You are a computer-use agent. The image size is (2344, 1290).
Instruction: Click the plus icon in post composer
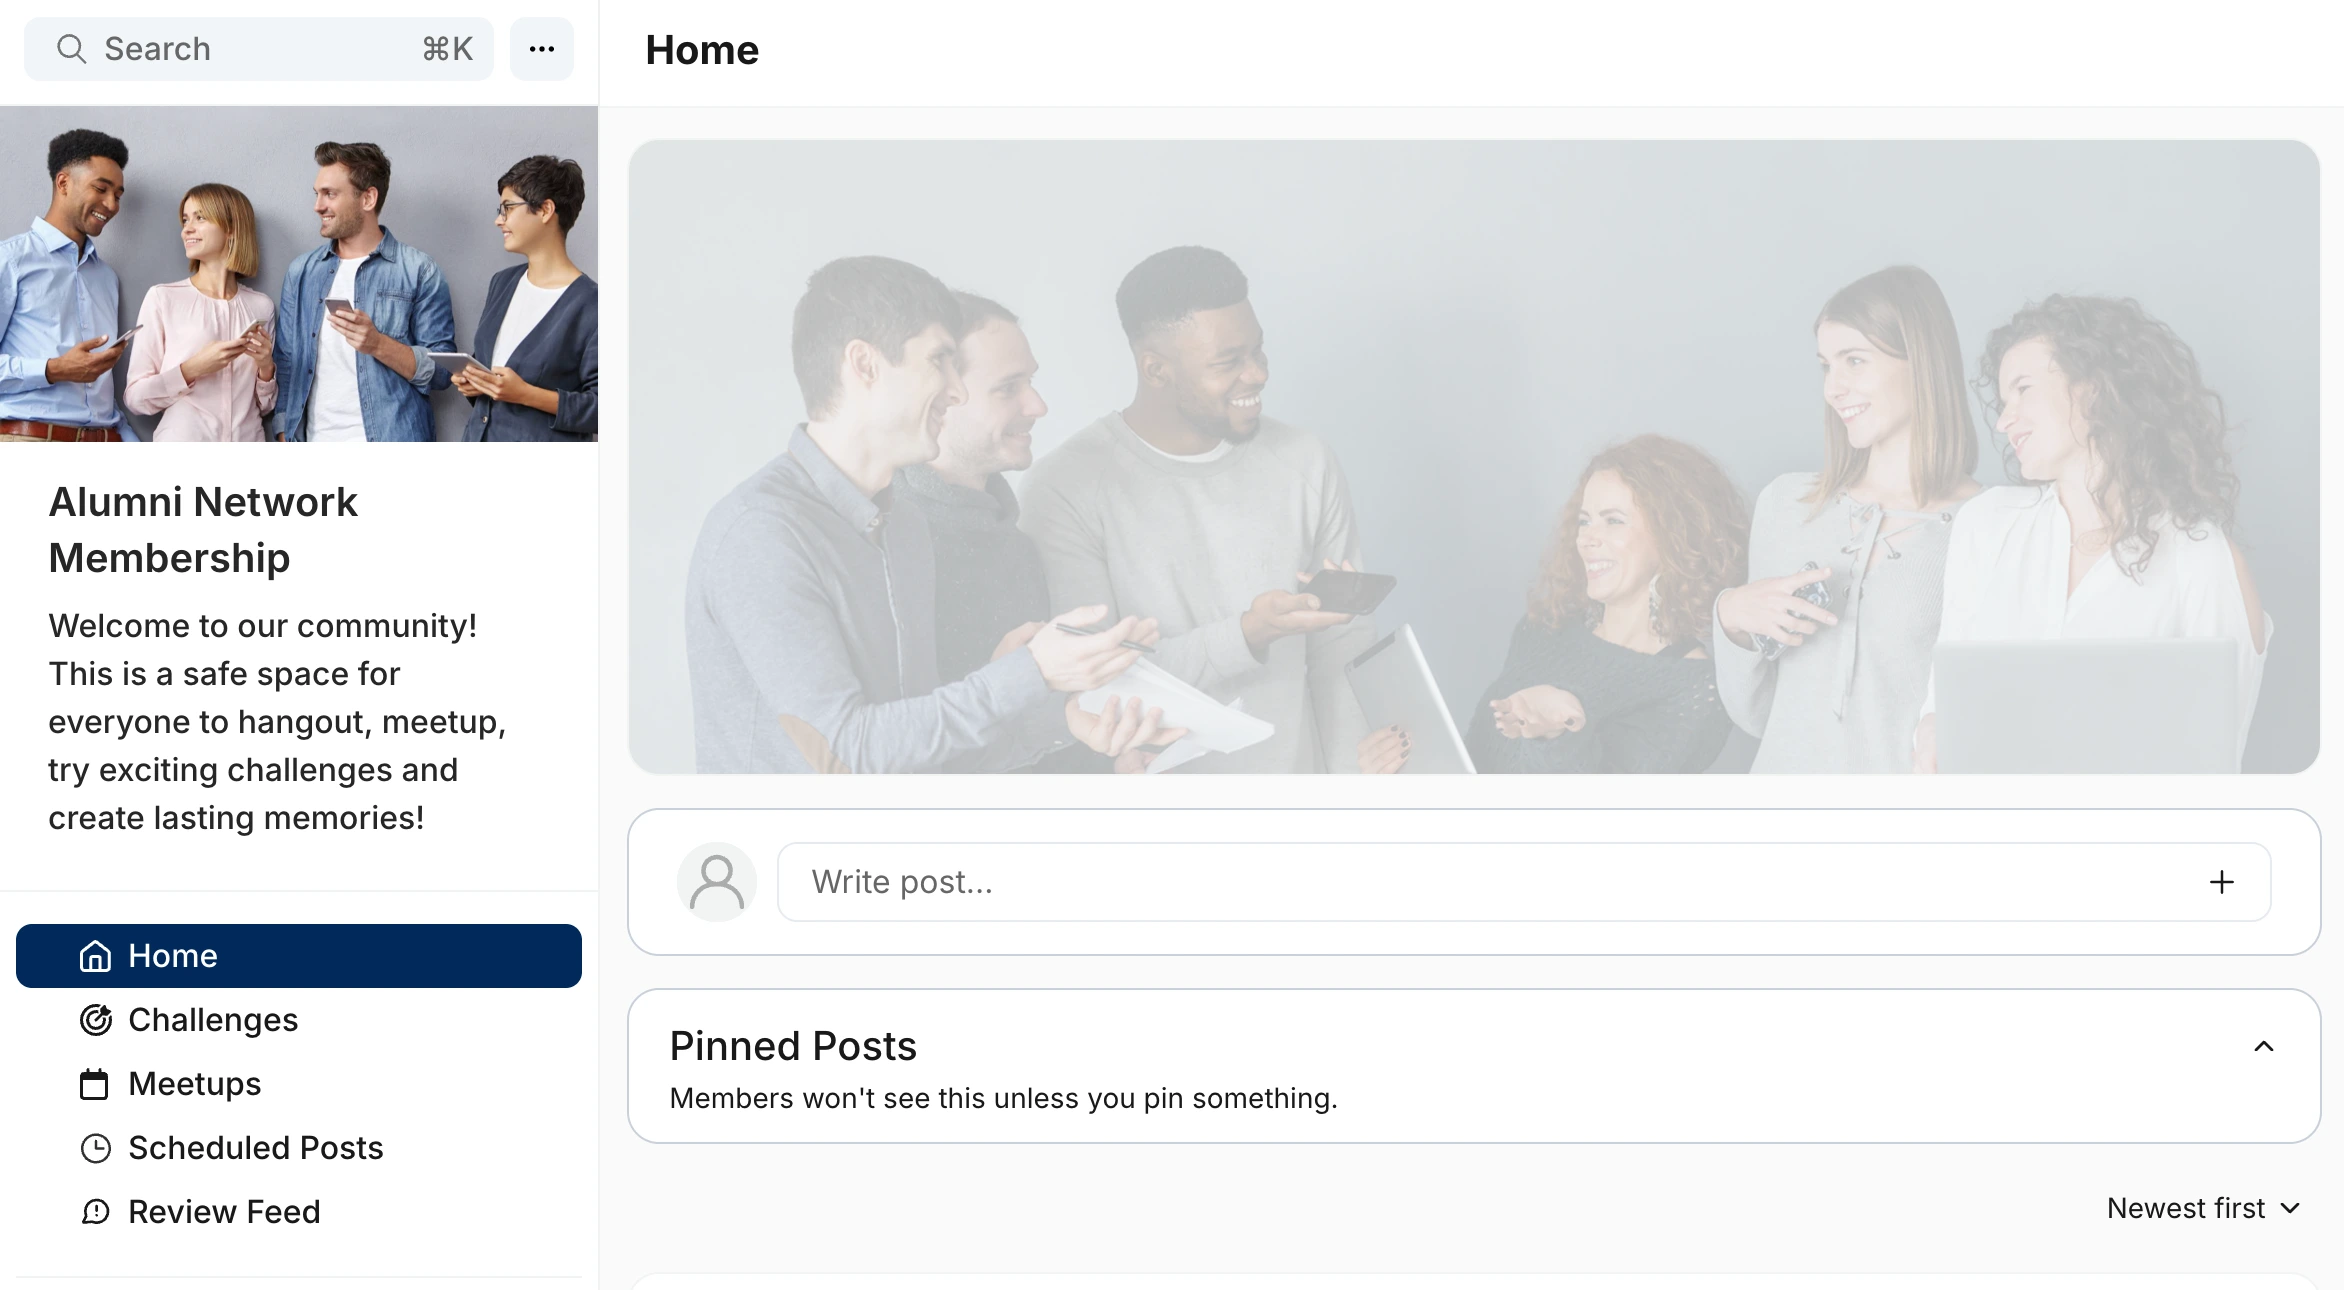pos(2221,882)
